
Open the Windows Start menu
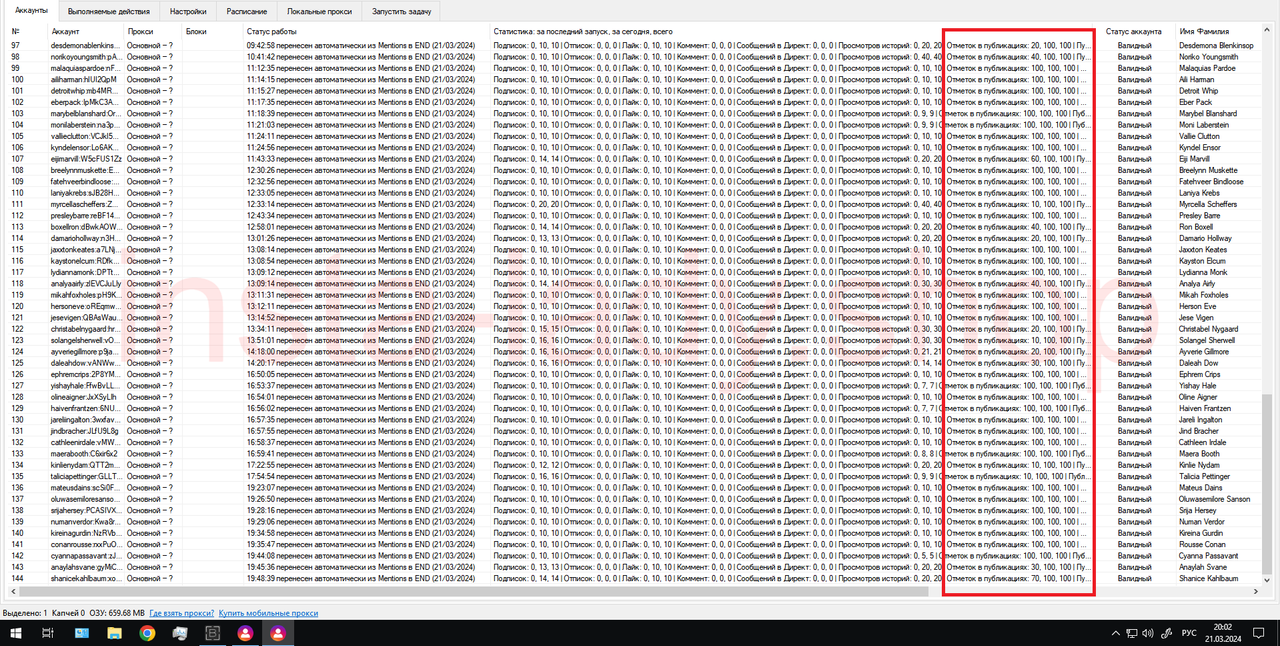coord(14,633)
